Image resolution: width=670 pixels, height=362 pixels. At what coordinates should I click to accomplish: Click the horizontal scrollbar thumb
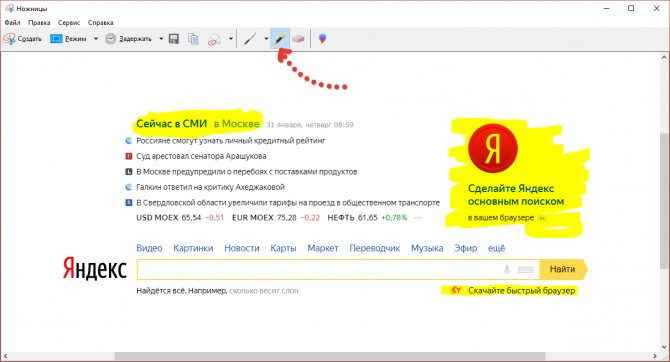[329, 356]
